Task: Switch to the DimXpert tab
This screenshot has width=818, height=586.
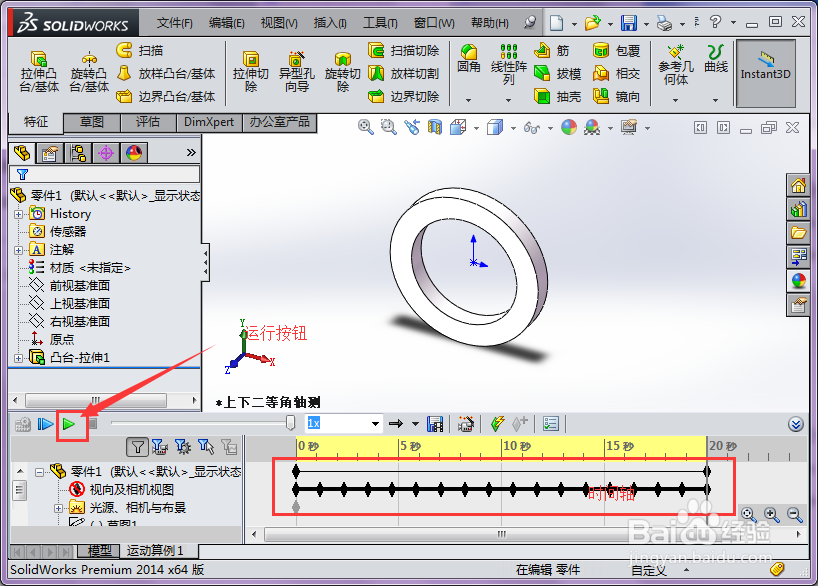Action: point(209,122)
